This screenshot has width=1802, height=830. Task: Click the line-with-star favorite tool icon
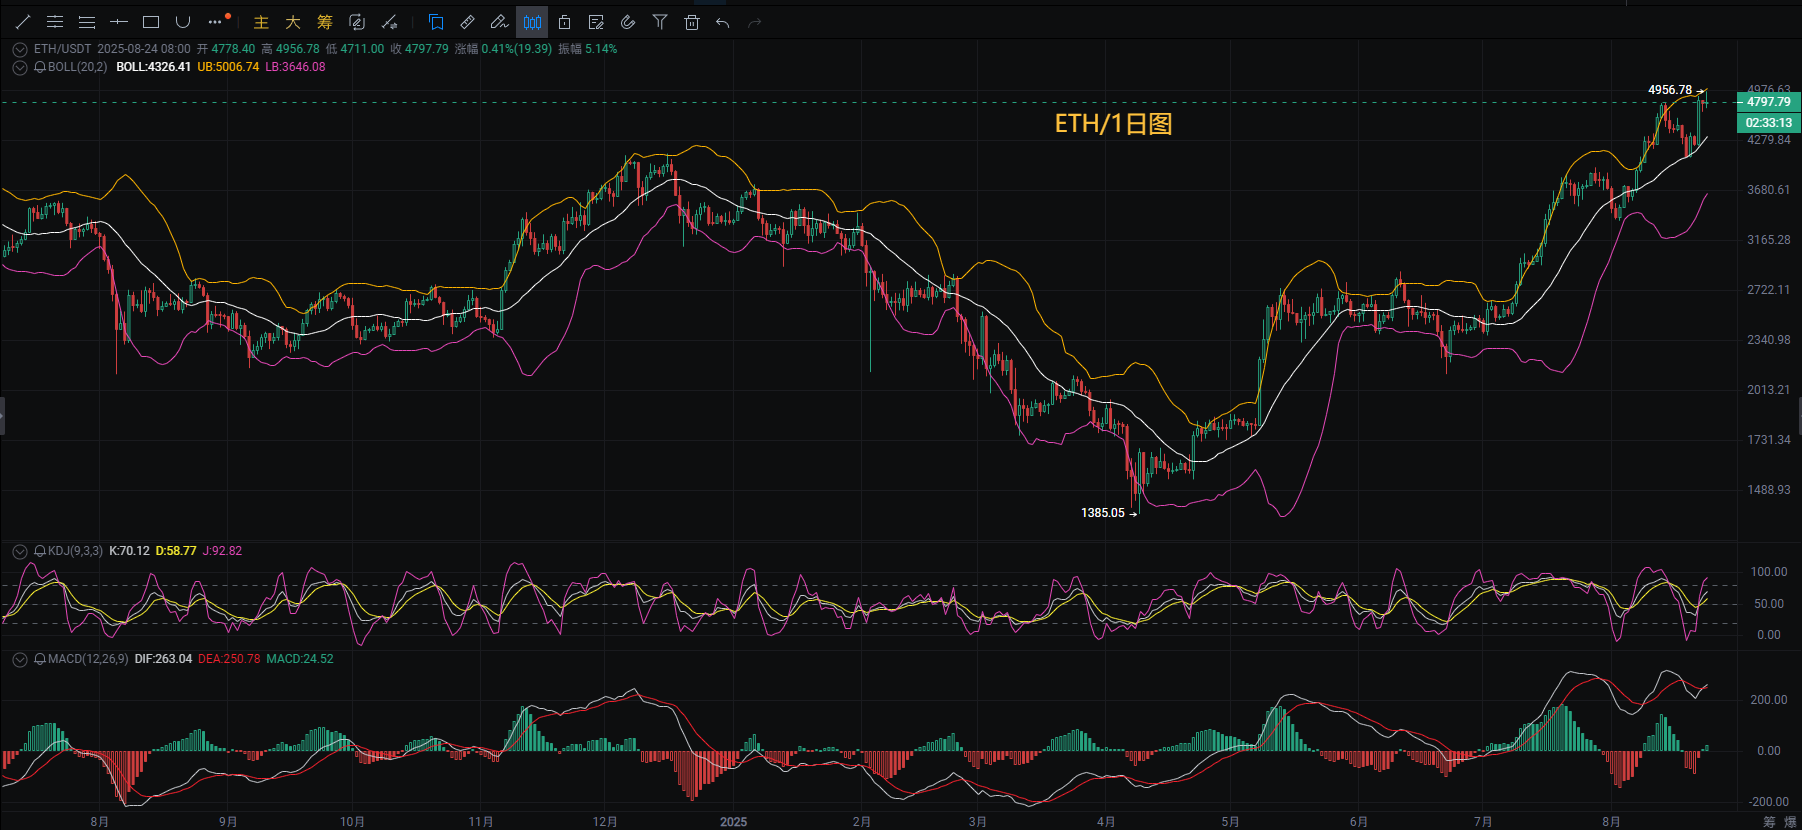[x=389, y=22]
